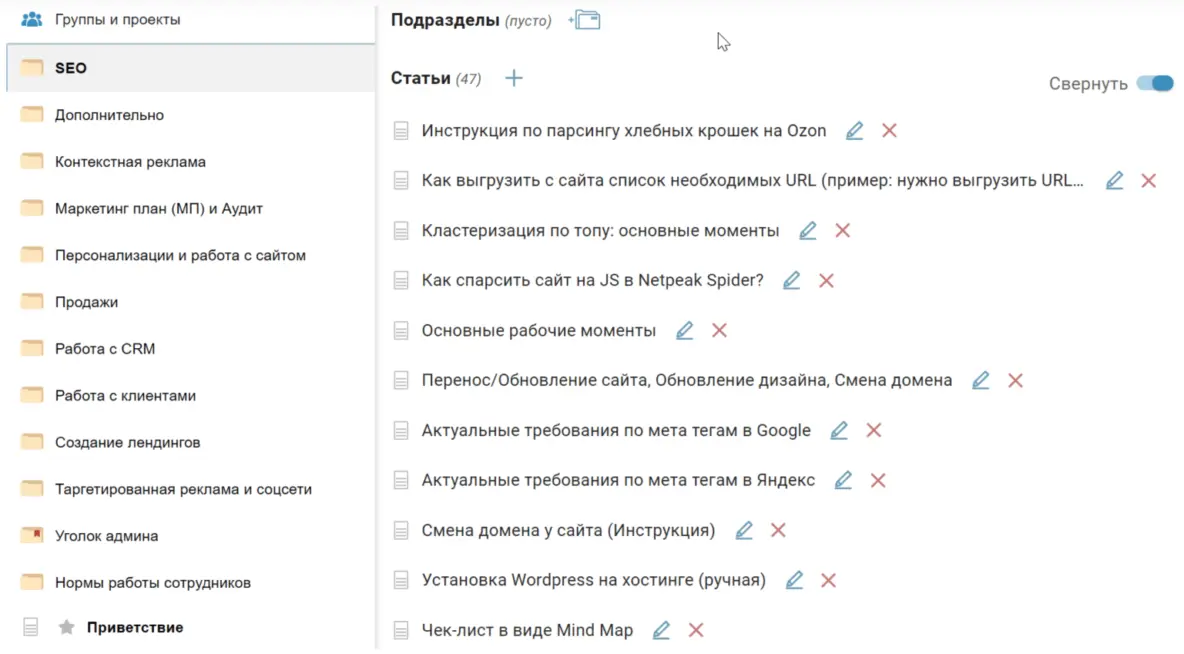Edit the 'Кластеризация по топу' article

[x=808, y=231]
